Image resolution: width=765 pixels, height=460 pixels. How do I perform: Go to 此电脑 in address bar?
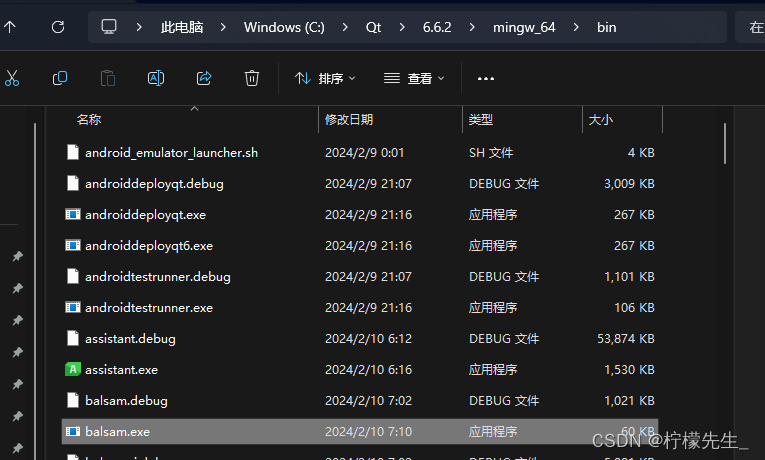click(182, 27)
